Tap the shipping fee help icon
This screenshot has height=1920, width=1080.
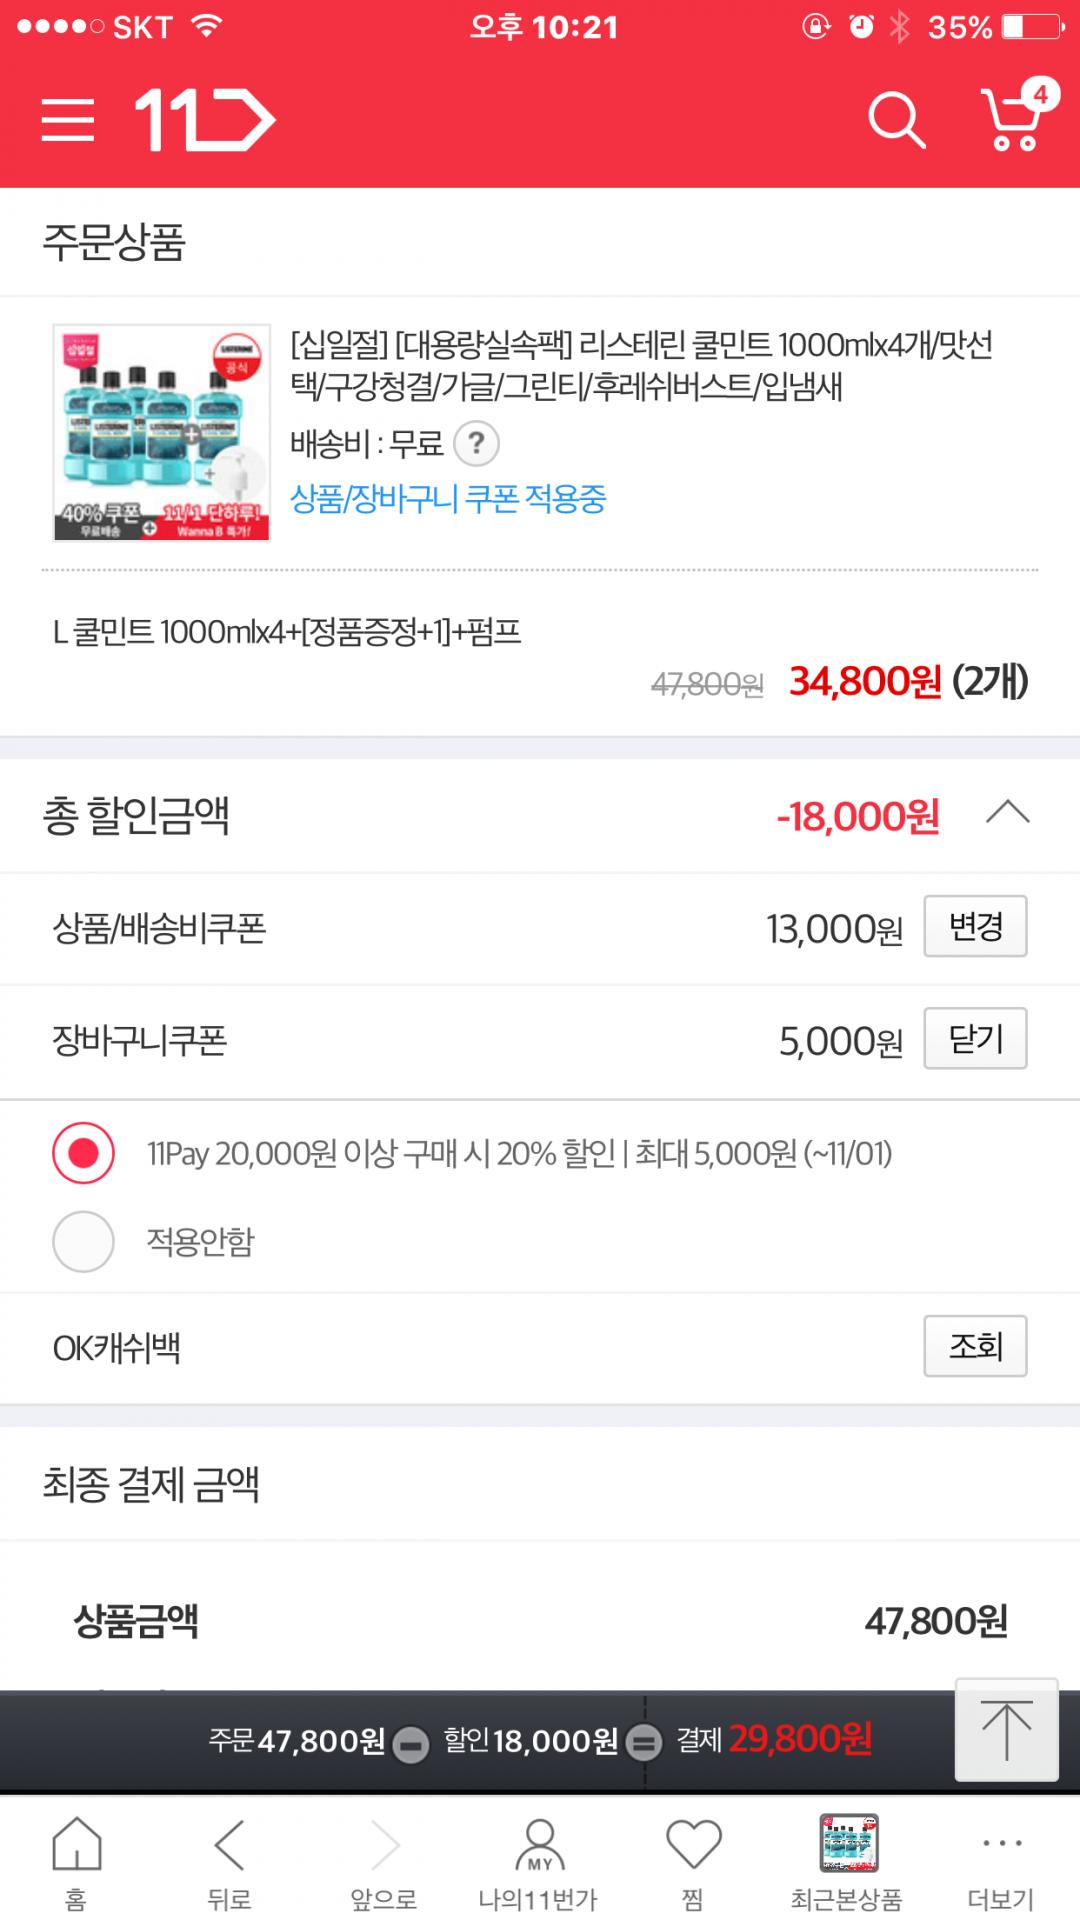[477, 443]
